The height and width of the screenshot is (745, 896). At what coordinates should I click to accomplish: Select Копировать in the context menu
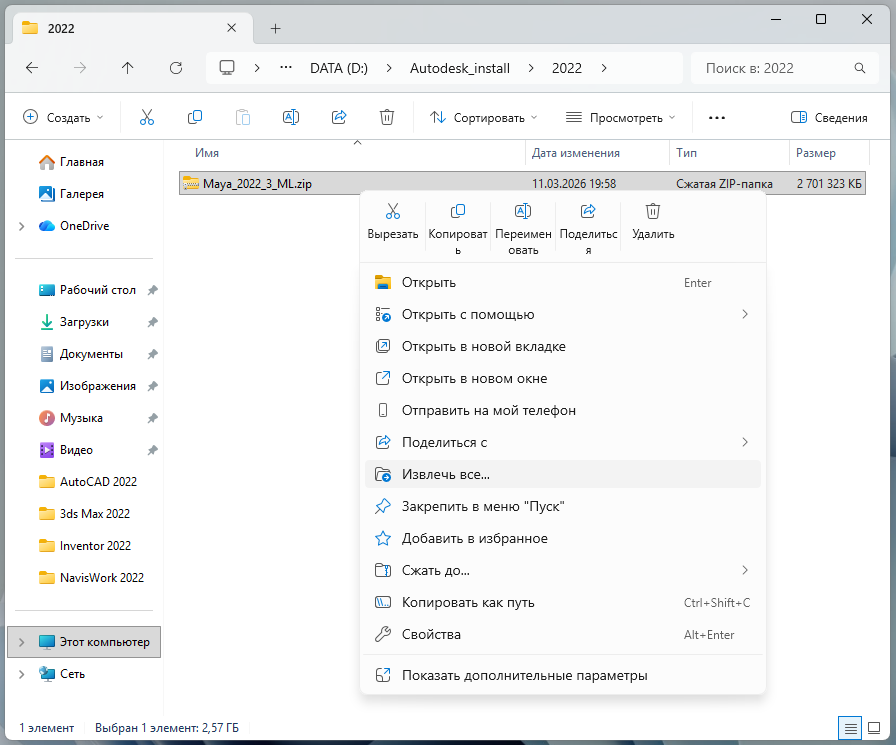(458, 229)
